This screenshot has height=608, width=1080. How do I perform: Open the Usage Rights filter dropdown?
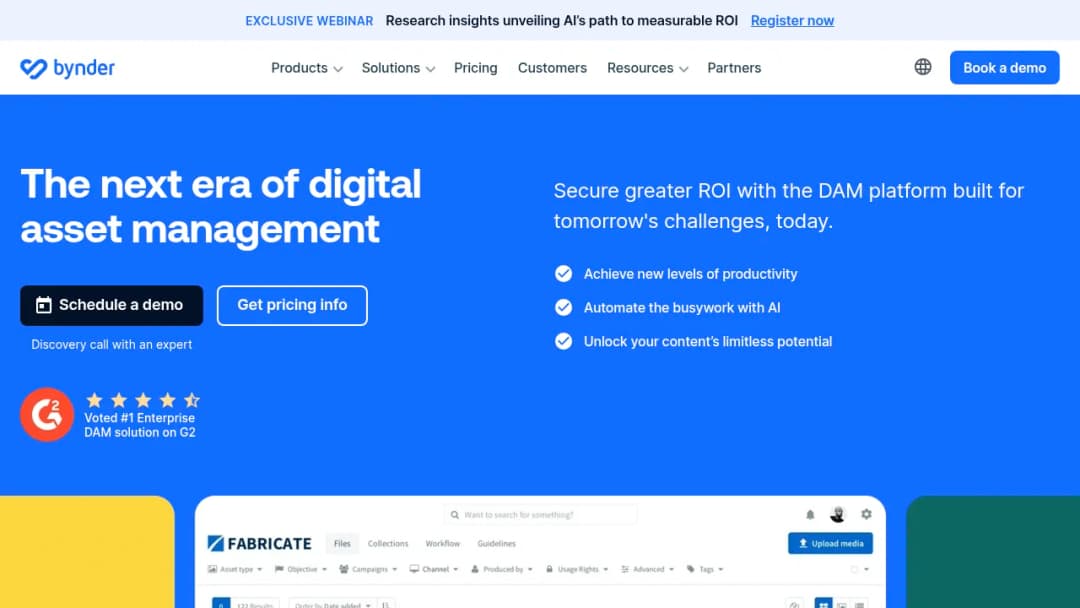pos(577,569)
